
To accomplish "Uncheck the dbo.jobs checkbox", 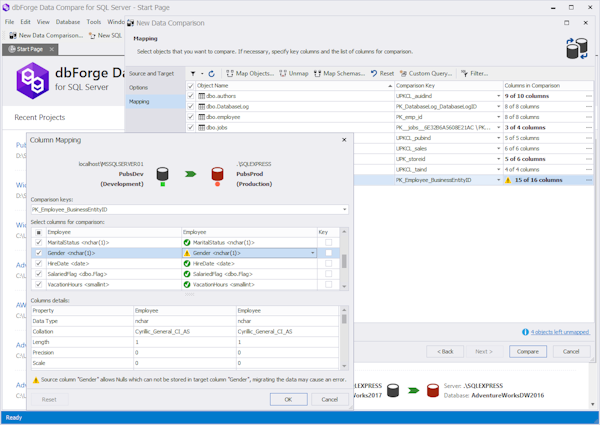I will click(x=191, y=127).
